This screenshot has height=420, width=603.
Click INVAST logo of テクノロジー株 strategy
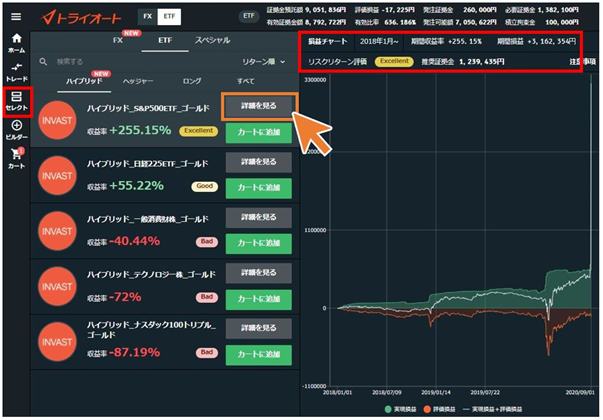point(57,287)
